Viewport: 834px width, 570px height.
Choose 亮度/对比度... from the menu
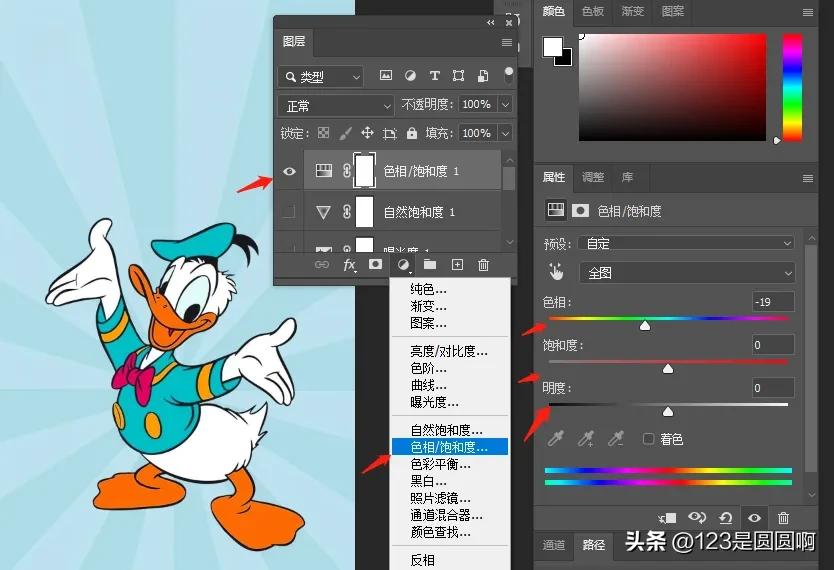[449, 351]
